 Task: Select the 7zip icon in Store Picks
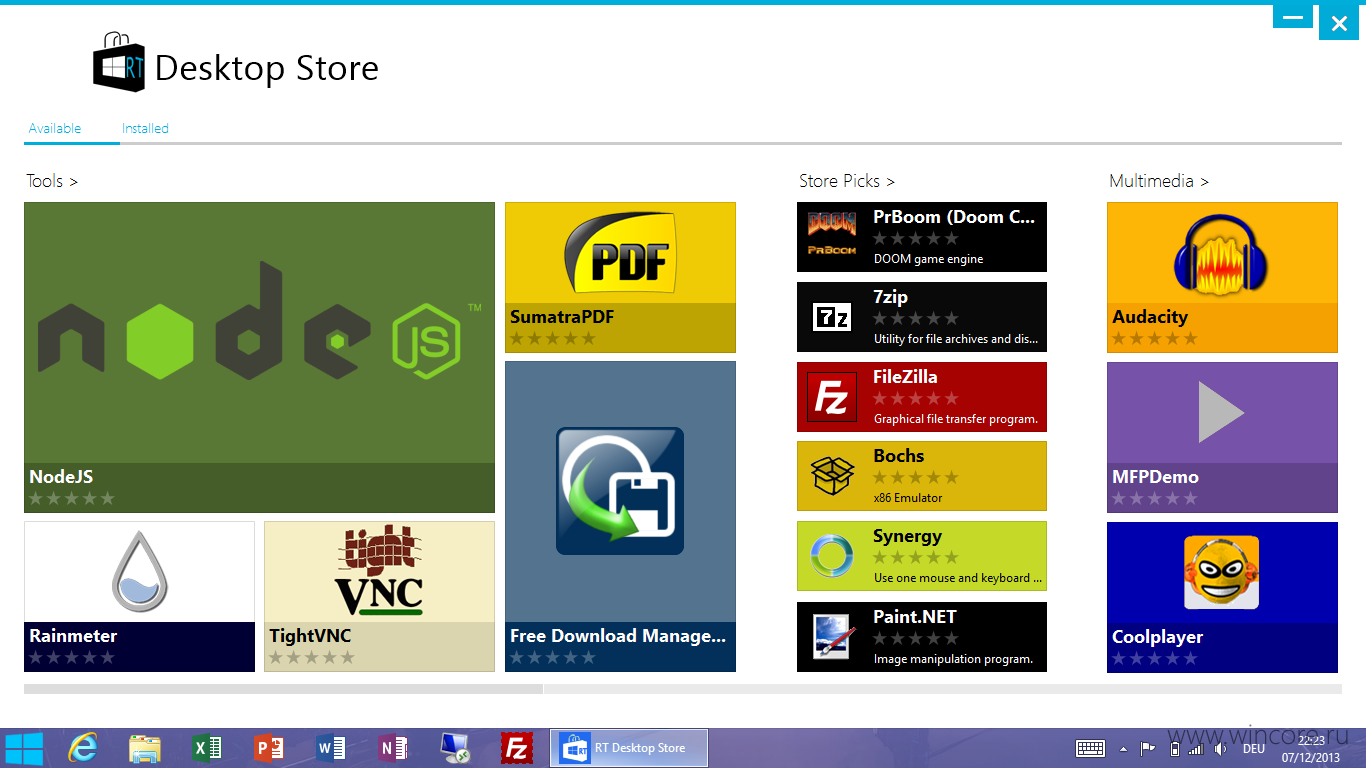pyautogui.click(x=832, y=317)
